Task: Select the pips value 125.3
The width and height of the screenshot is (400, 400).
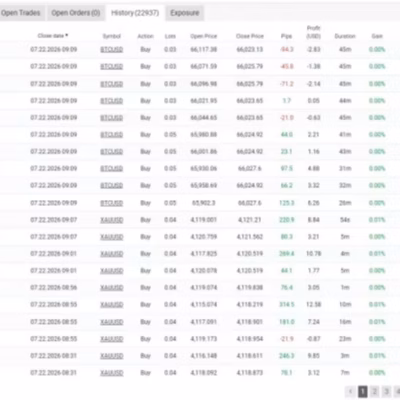Action: pyautogui.click(x=287, y=203)
